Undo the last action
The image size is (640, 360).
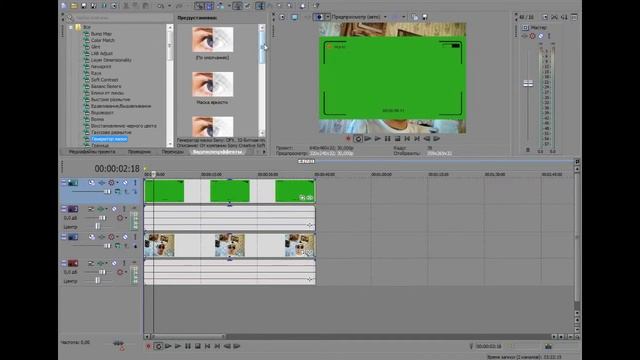[x=161, y=6]
